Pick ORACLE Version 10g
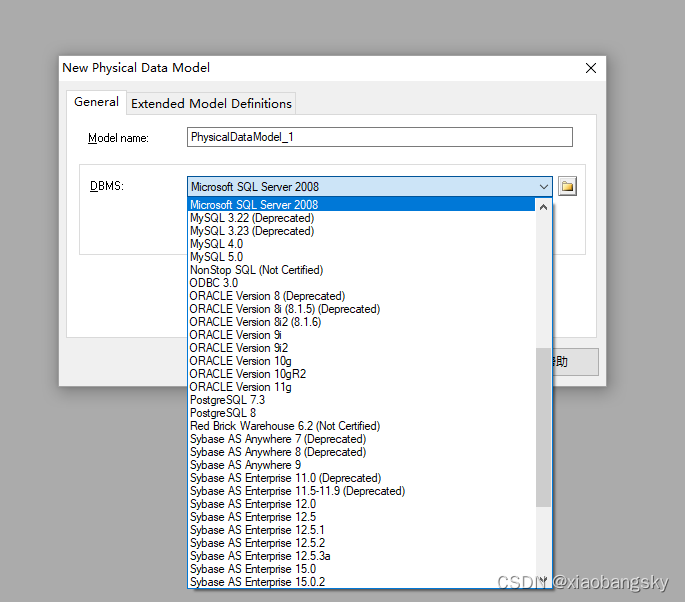 (x=361, y=361)
